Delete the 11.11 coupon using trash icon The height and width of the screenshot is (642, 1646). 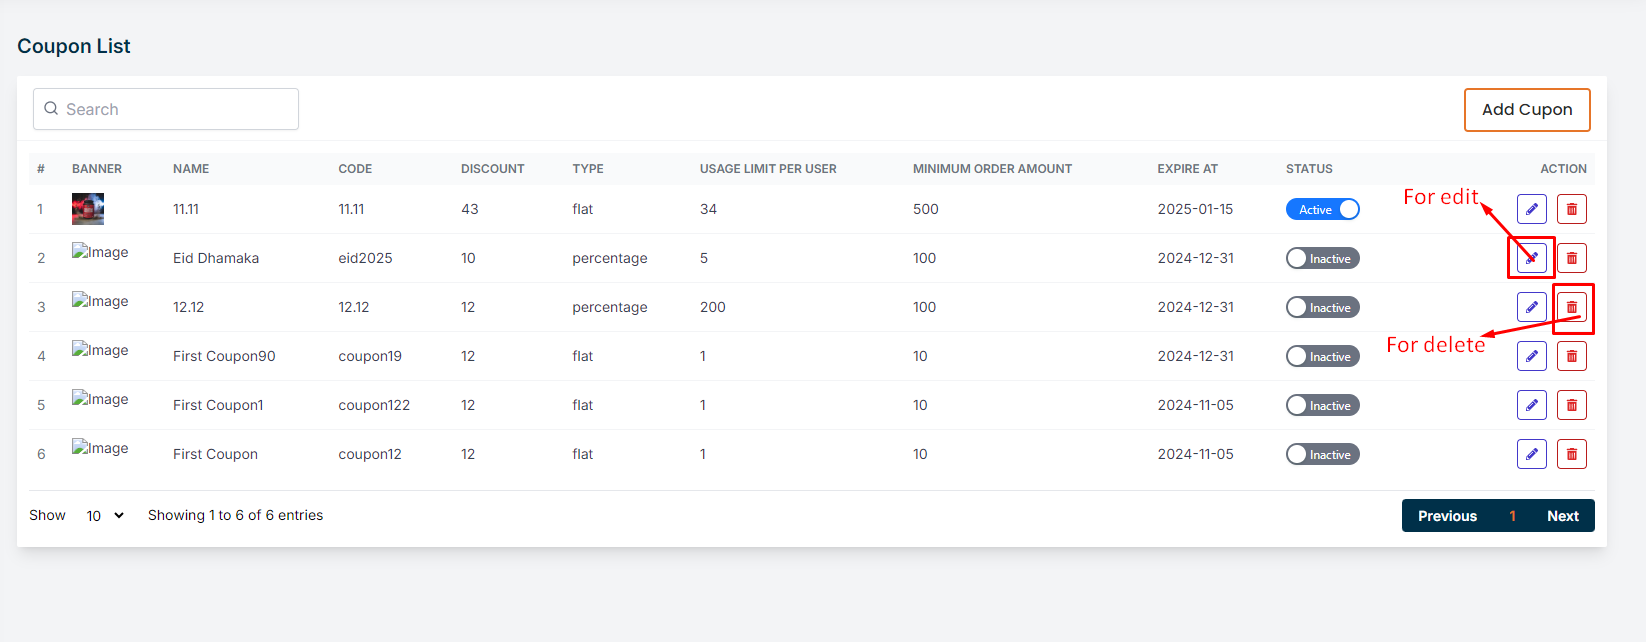(1571, 209)
